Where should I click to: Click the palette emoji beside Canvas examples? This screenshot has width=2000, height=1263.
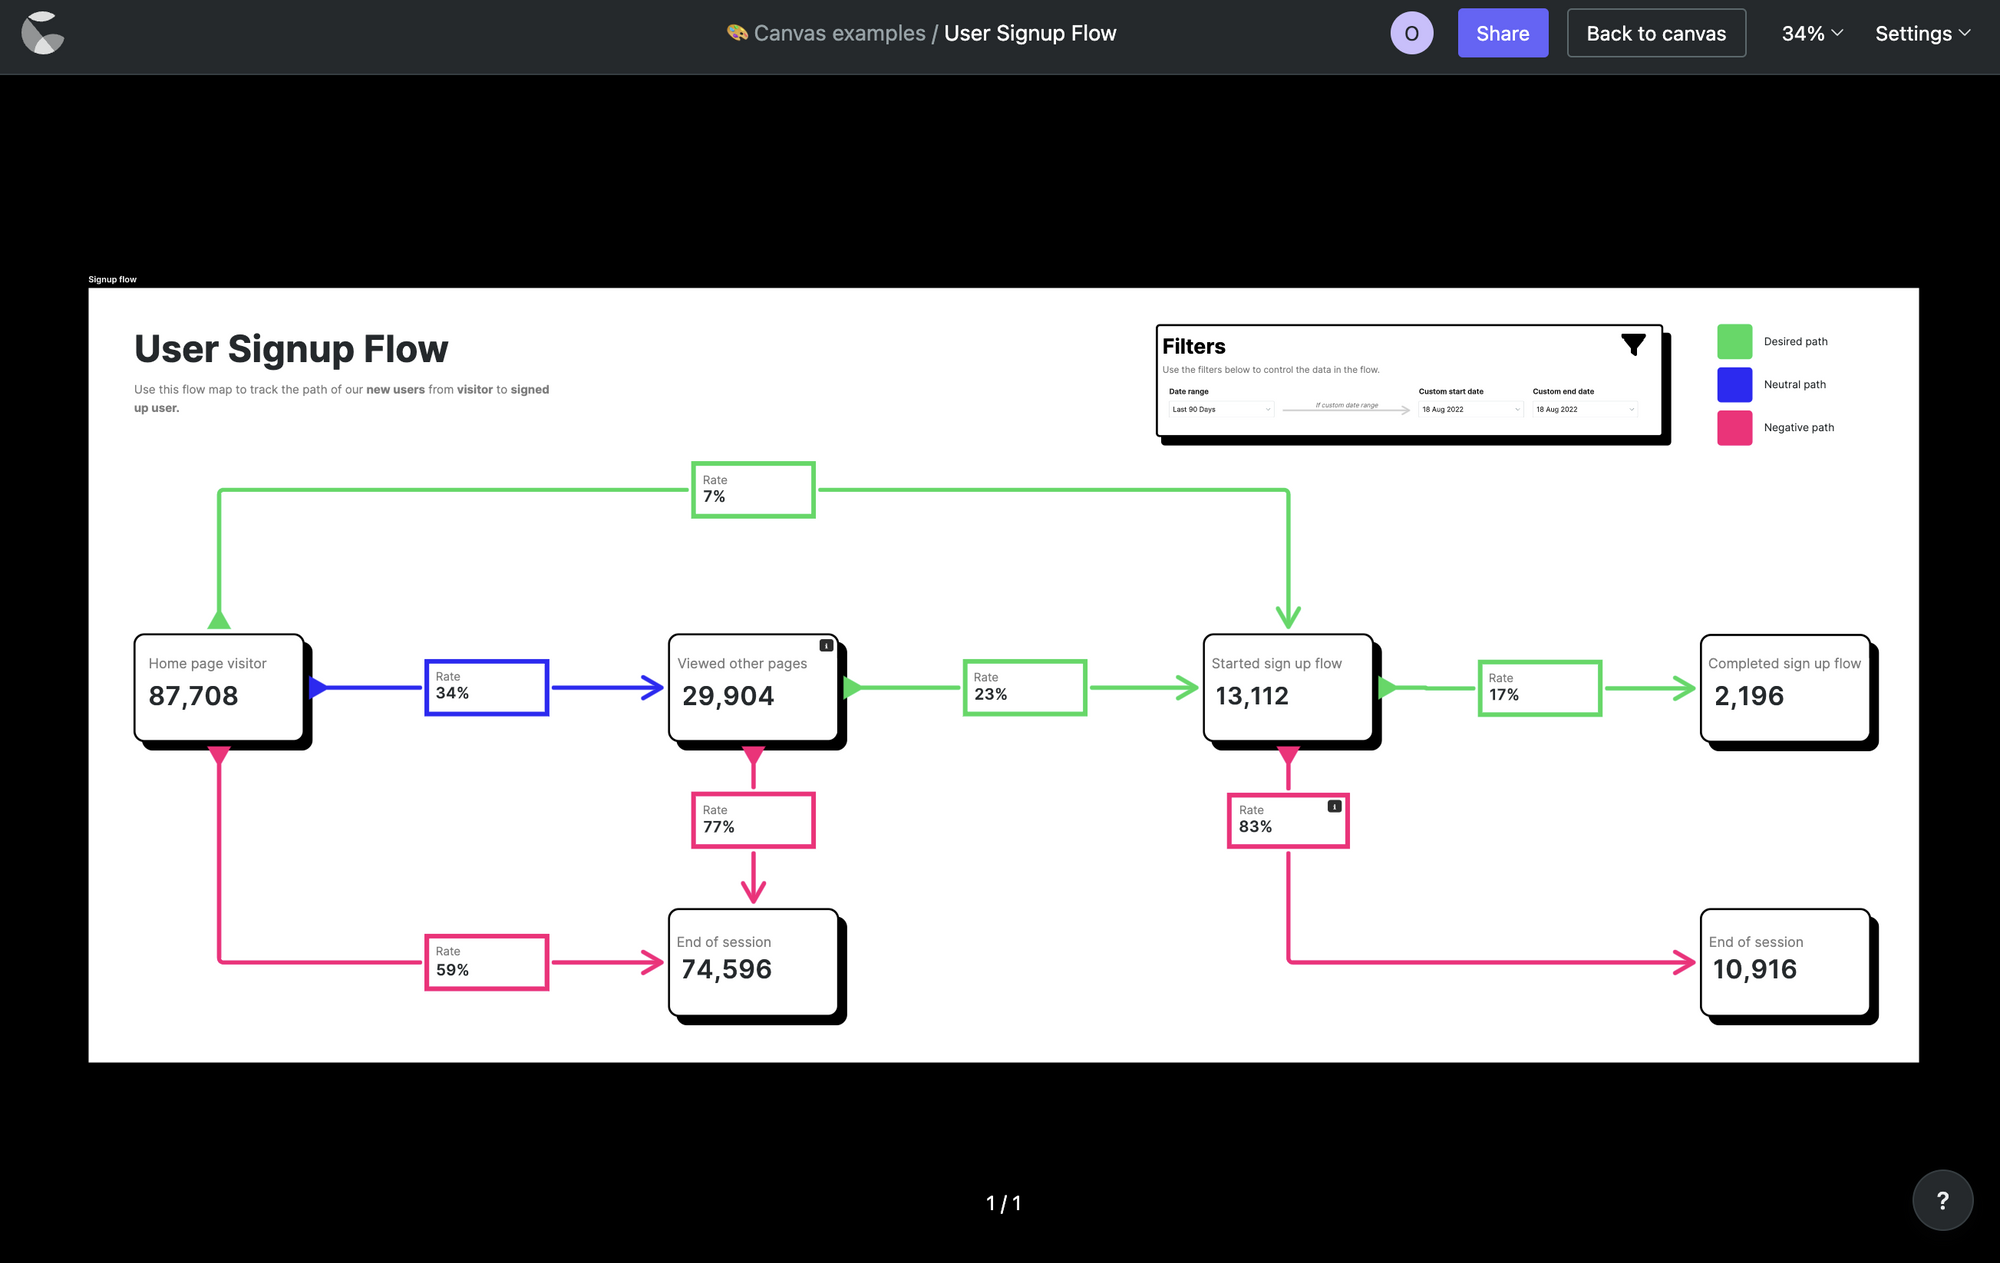tap(737, 33)
